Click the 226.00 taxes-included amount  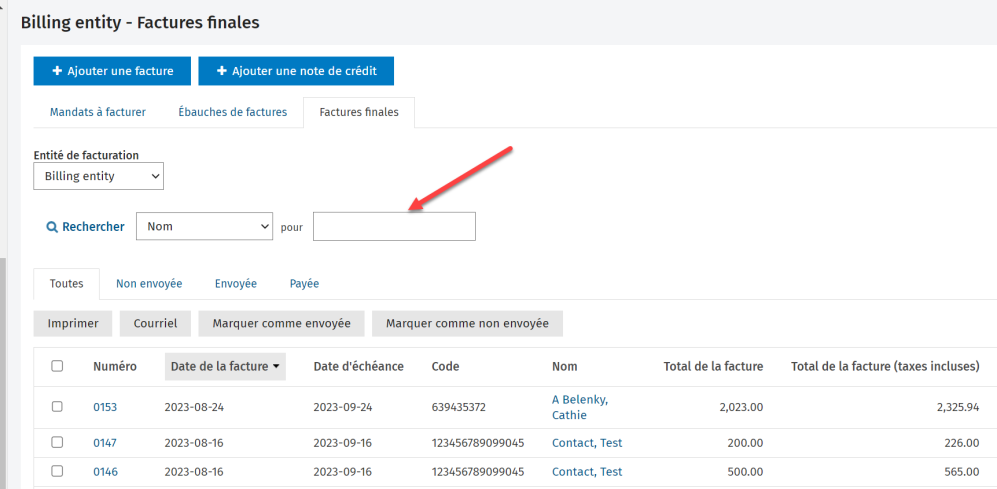[x=962, y=443]
